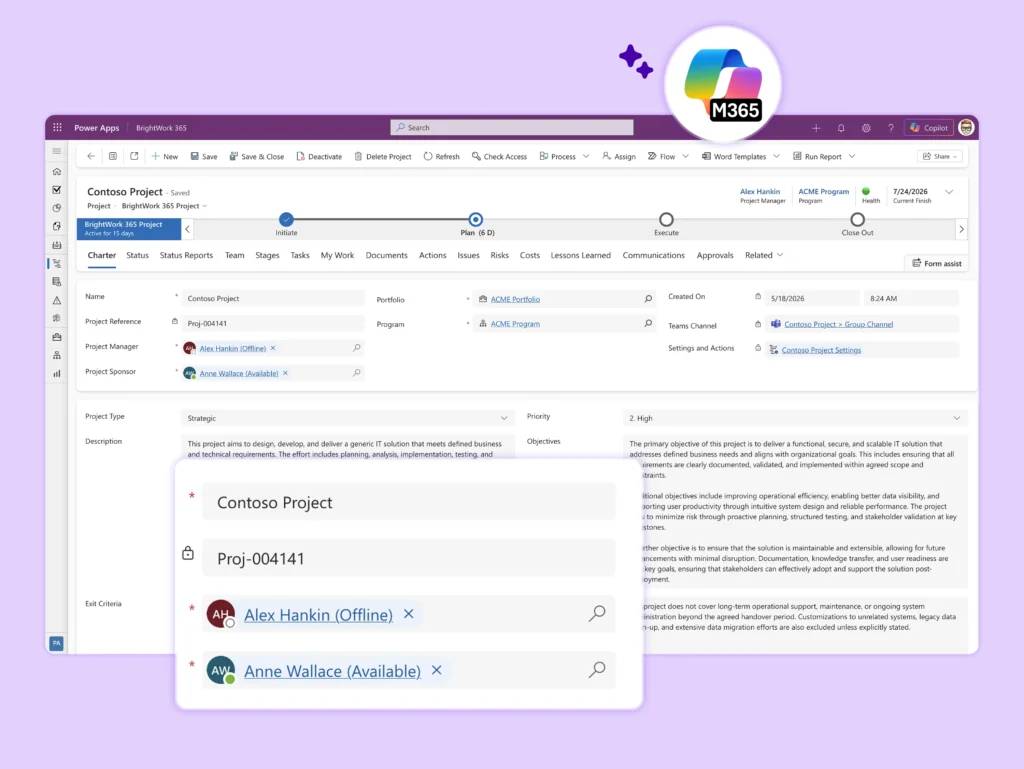Switch to the Status tab
This screenshot has height=769, width=1024.
tap(137, 255)
